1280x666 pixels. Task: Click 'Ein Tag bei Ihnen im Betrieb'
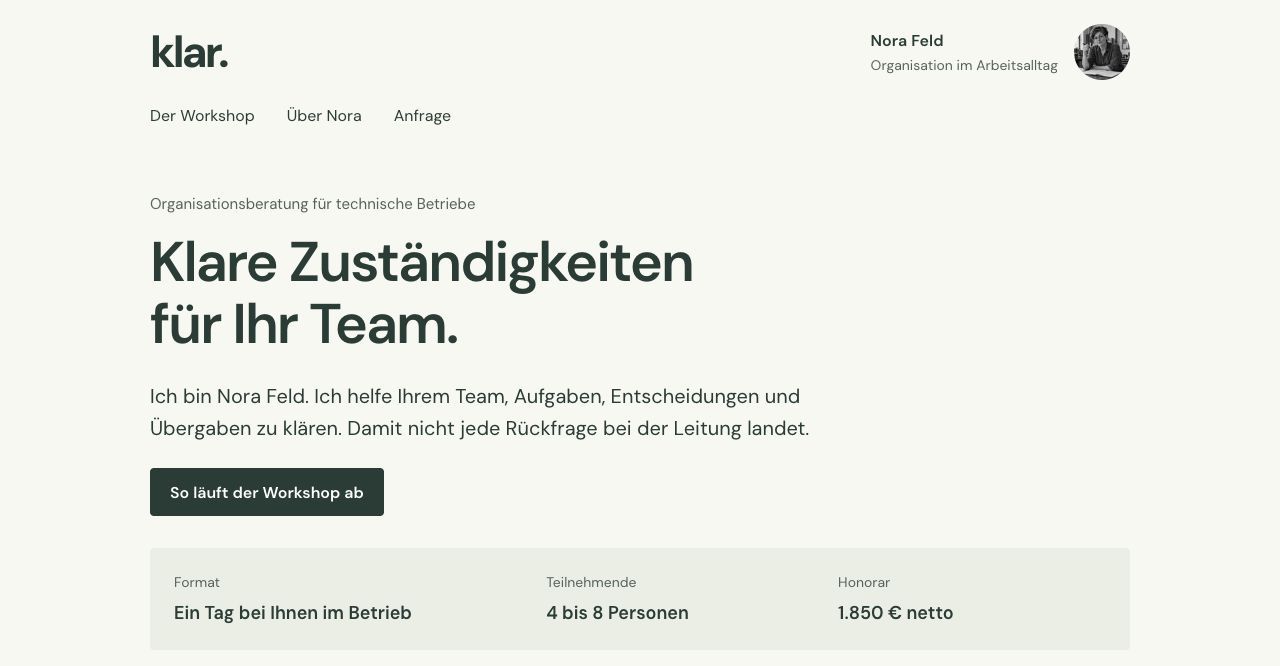pyautogui.click(x=293, y=613)
